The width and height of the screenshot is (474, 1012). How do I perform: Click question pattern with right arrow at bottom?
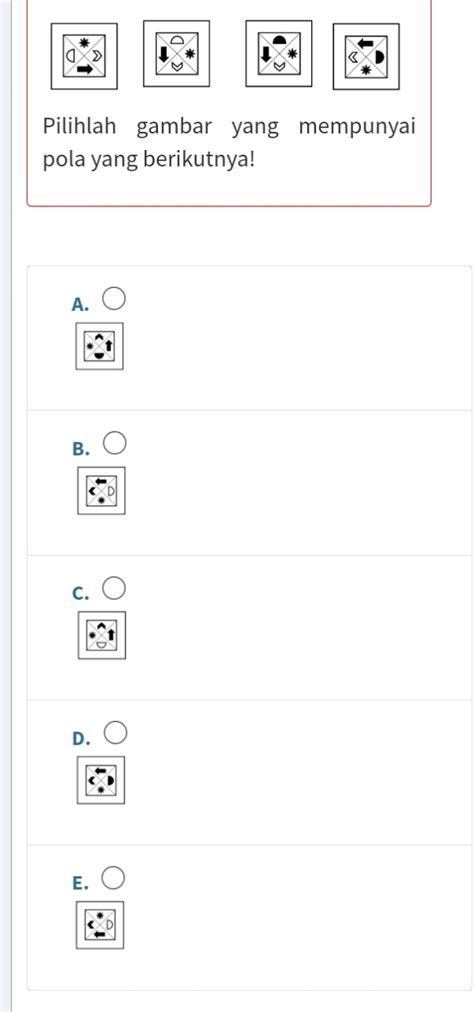(84, 56)
